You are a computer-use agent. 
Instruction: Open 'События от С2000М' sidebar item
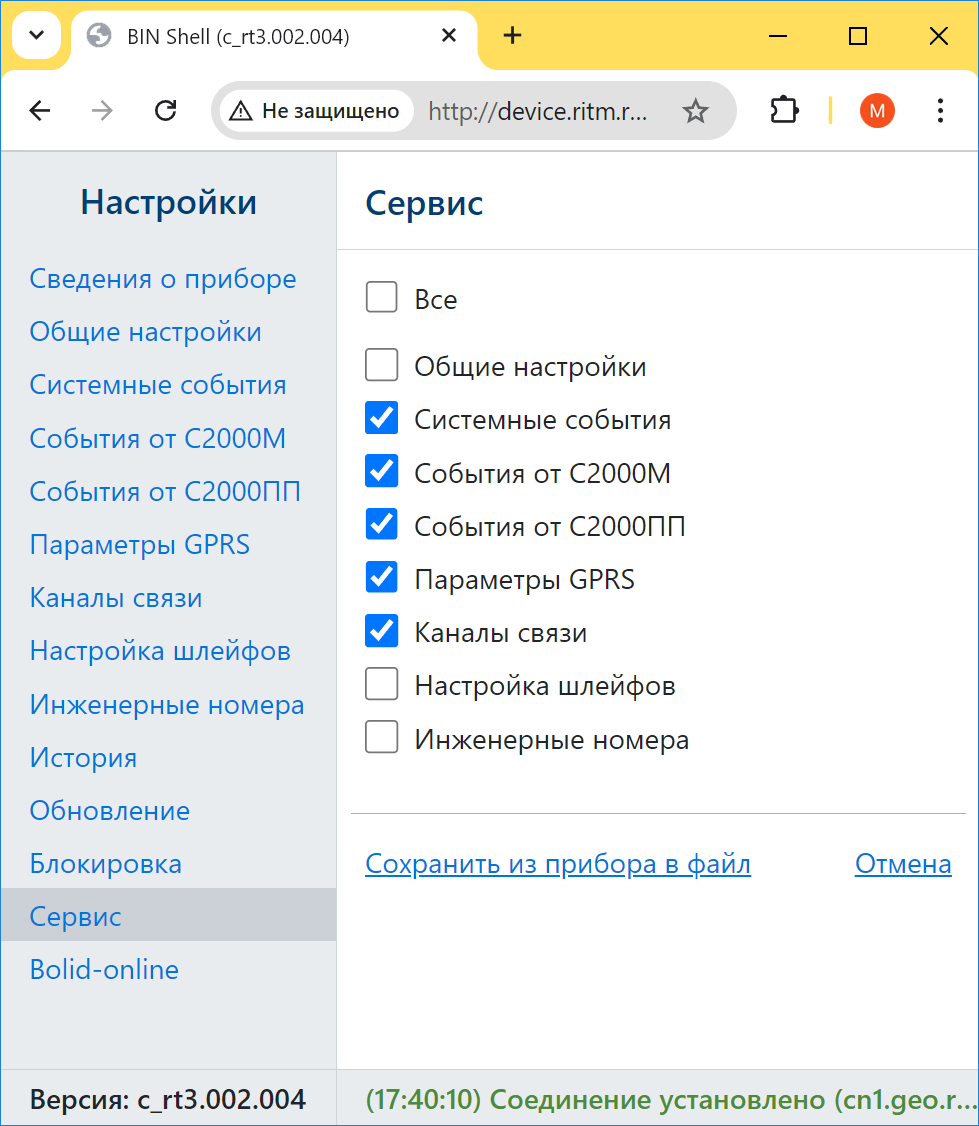(158, 438)
